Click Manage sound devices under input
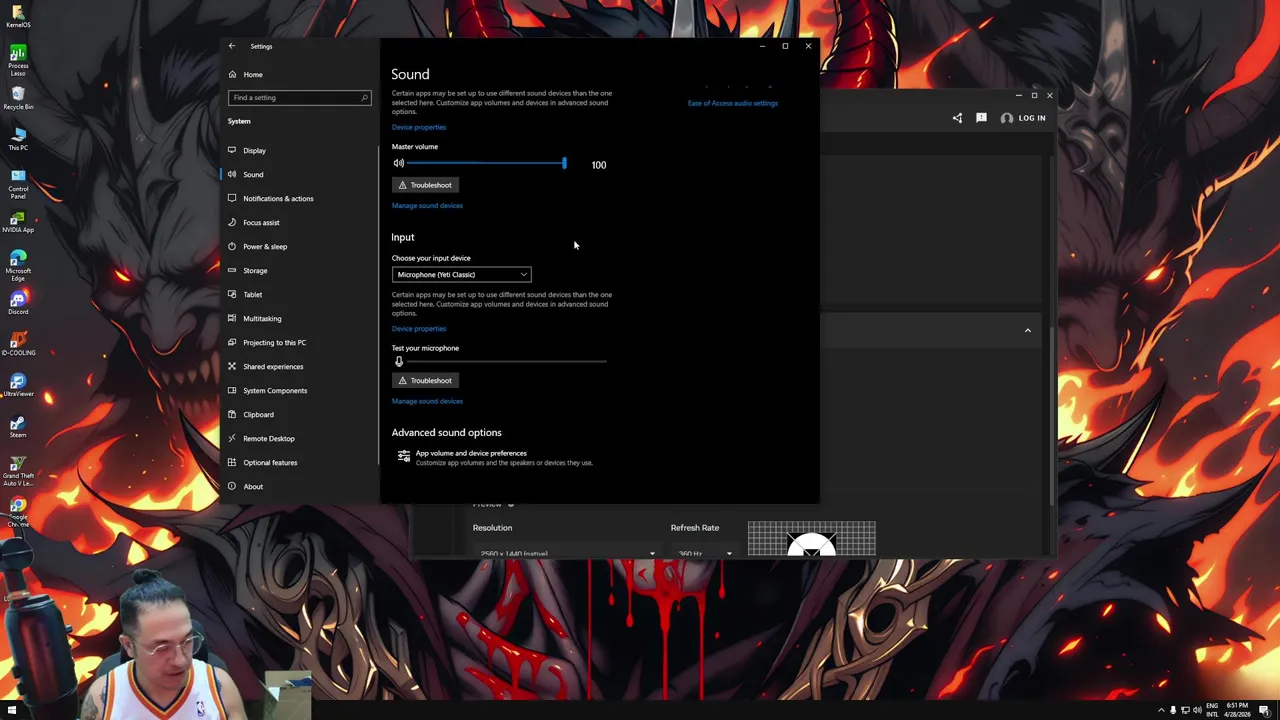This screenshot has height=720, width=1280. pos(427,401)
